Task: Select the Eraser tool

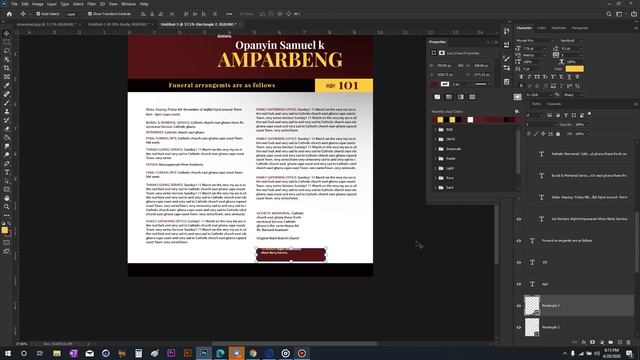Action: click(x=7, y=129)
